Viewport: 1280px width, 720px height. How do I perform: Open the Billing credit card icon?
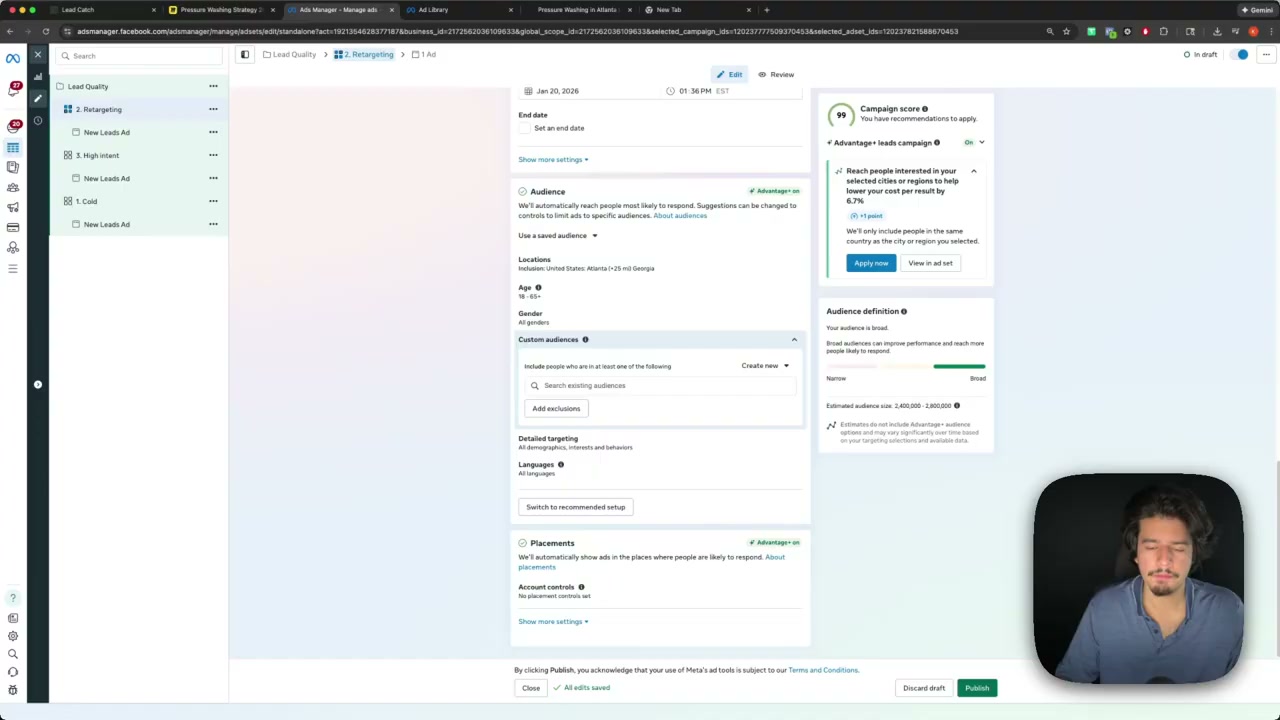[13, 227]
